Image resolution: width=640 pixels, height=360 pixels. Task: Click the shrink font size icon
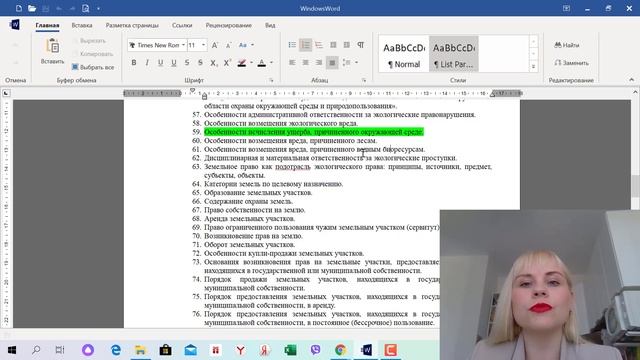pos(228,45)
